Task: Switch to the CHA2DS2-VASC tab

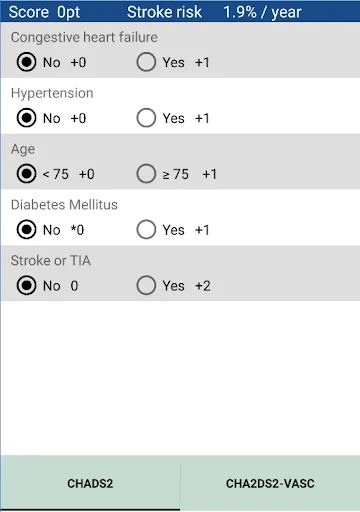Action: [270, 483]
